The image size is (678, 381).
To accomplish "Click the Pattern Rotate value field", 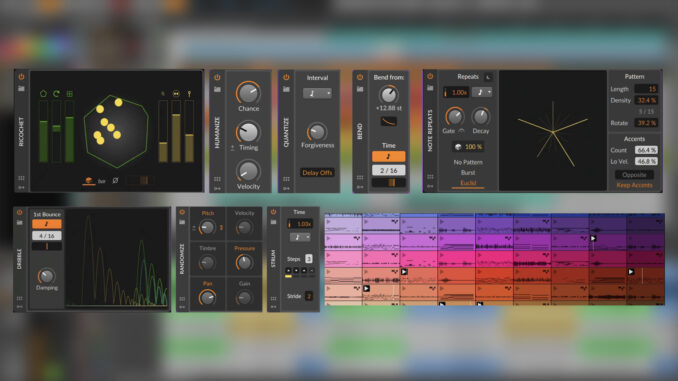I will (x=646, y=123).
